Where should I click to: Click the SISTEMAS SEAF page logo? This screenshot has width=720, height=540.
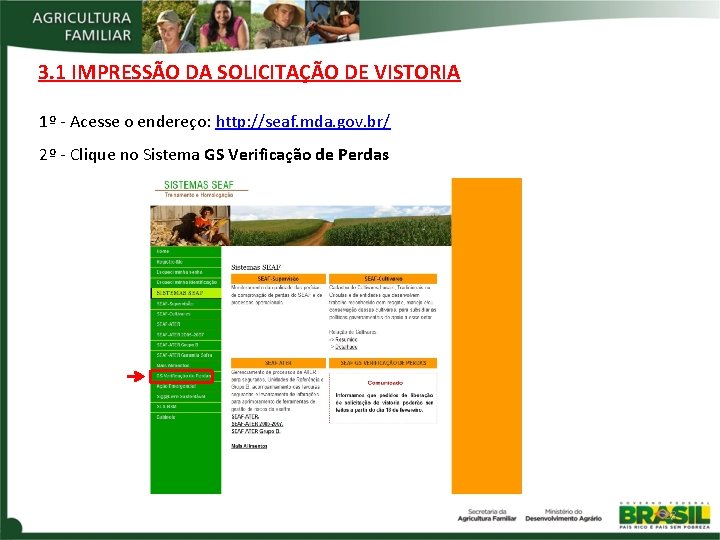pyautogui.click(x=199, y=188)
